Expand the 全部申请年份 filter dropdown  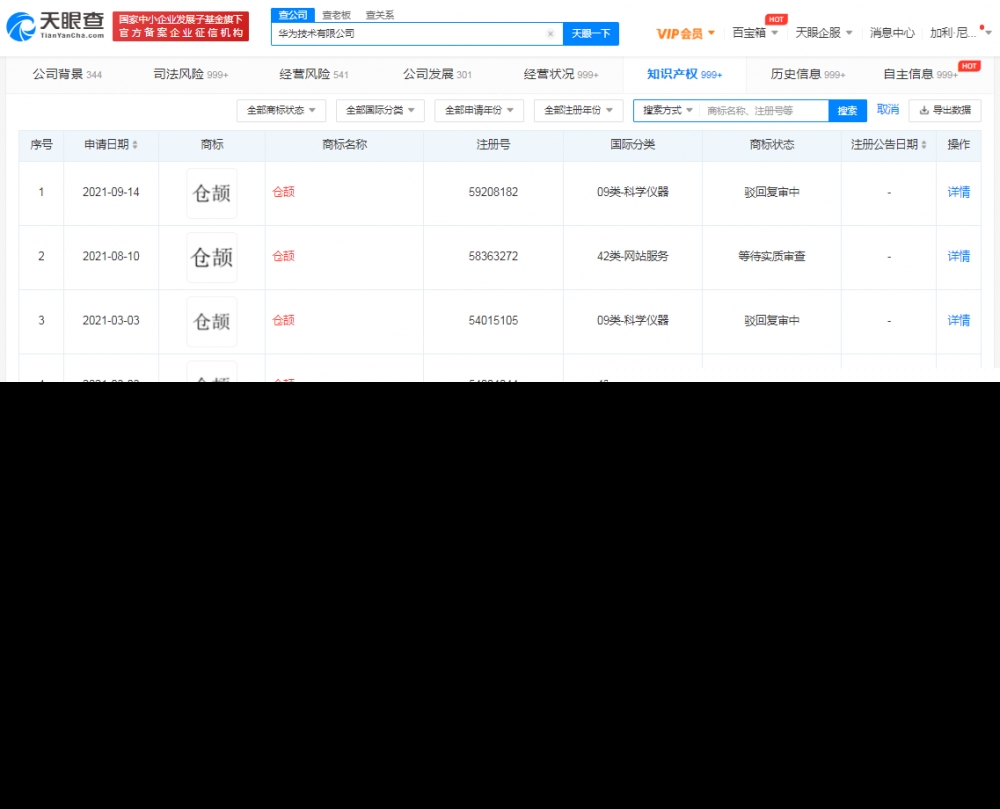pyautogui.click(x=479, y=110)
